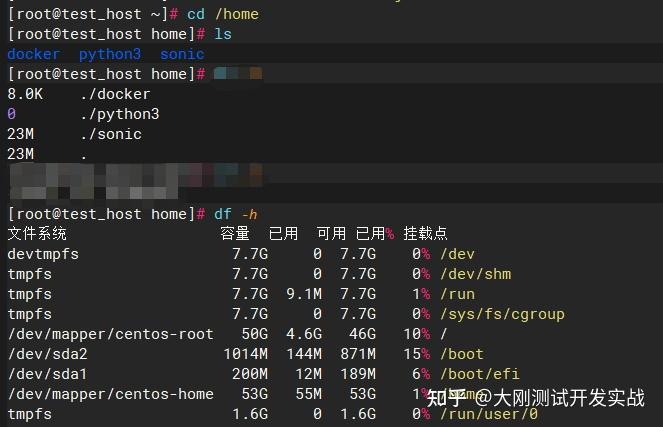Image resolution: width=663 pixels, height=427 pixels.
Task: Click the /dev/shm mount point
Action: pos(476,274)
